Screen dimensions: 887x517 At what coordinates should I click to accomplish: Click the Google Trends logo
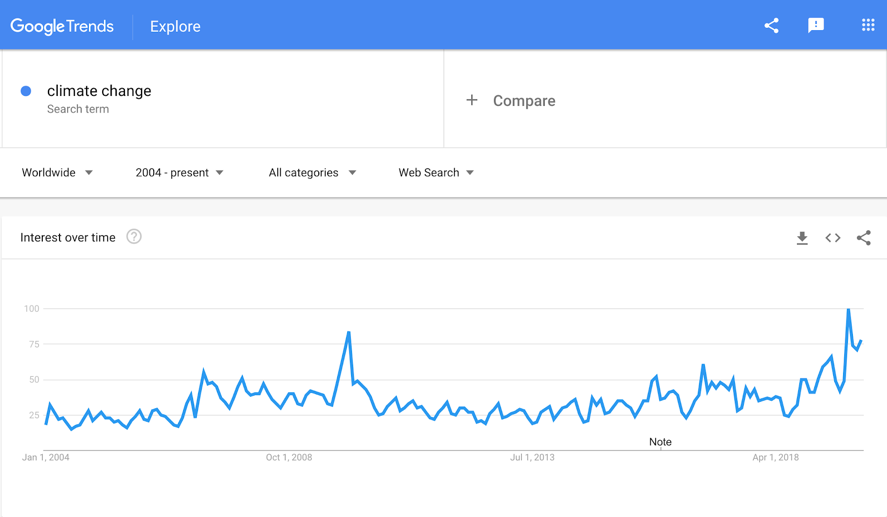(62, 26)
